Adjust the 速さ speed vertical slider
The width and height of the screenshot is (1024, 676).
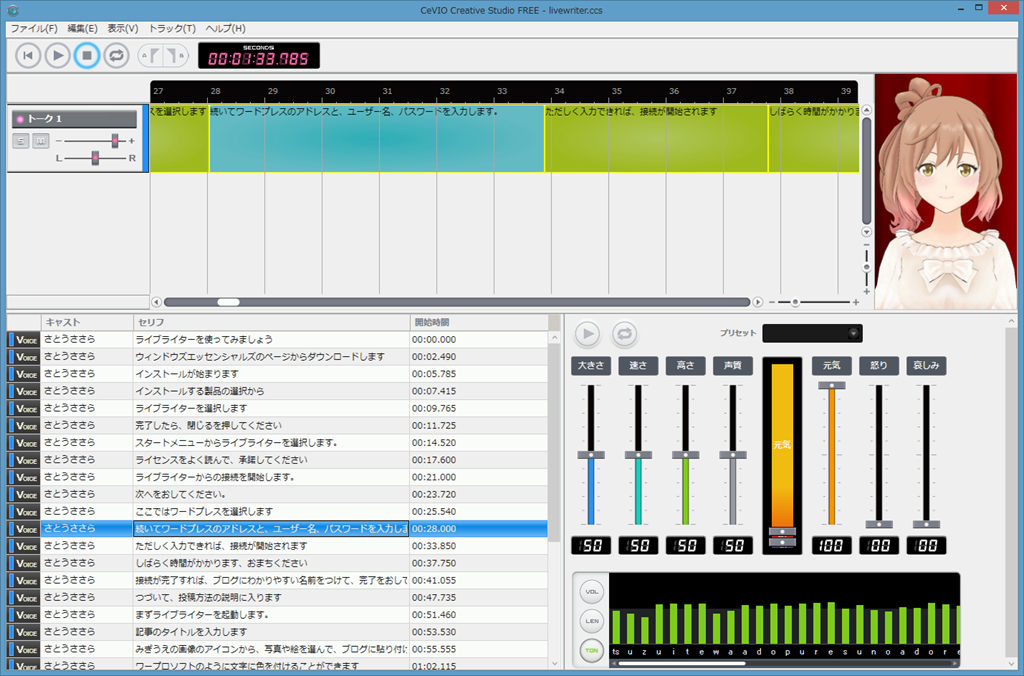point(638,455)
